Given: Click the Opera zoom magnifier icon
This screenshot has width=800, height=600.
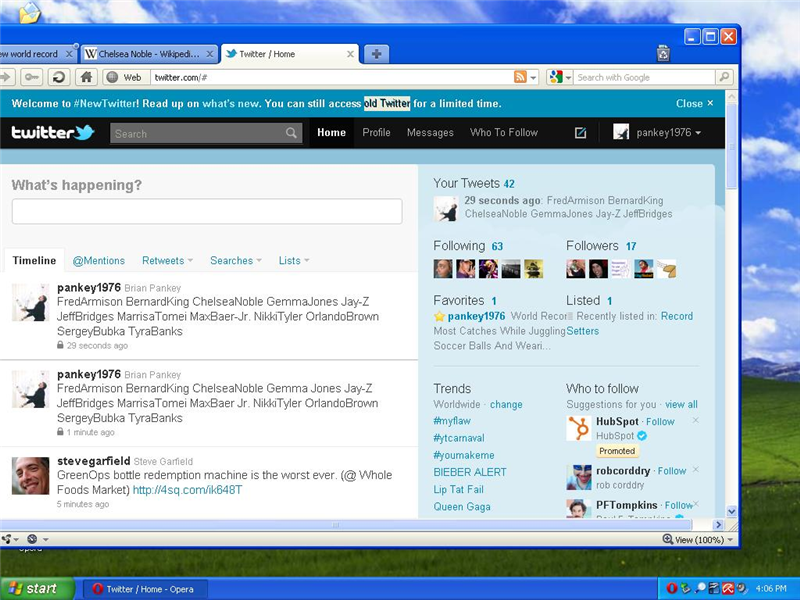Looking at the screenshot, I should [x=667, y=539].
